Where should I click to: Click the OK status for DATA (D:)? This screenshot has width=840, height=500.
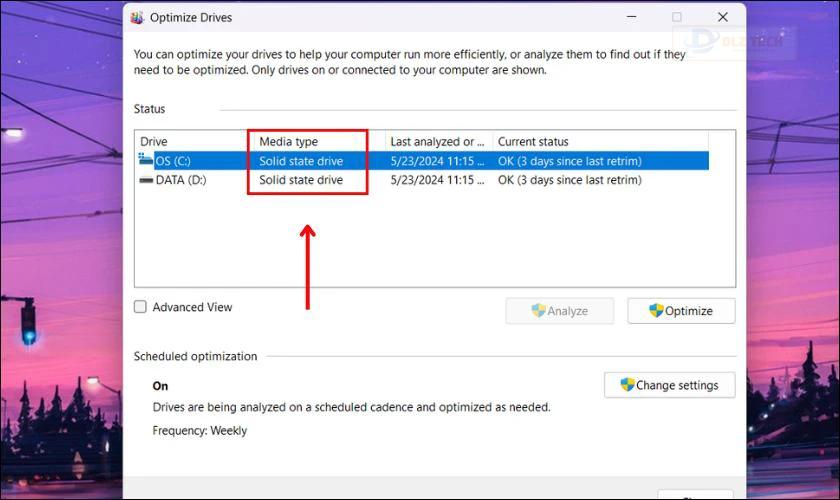569,180
